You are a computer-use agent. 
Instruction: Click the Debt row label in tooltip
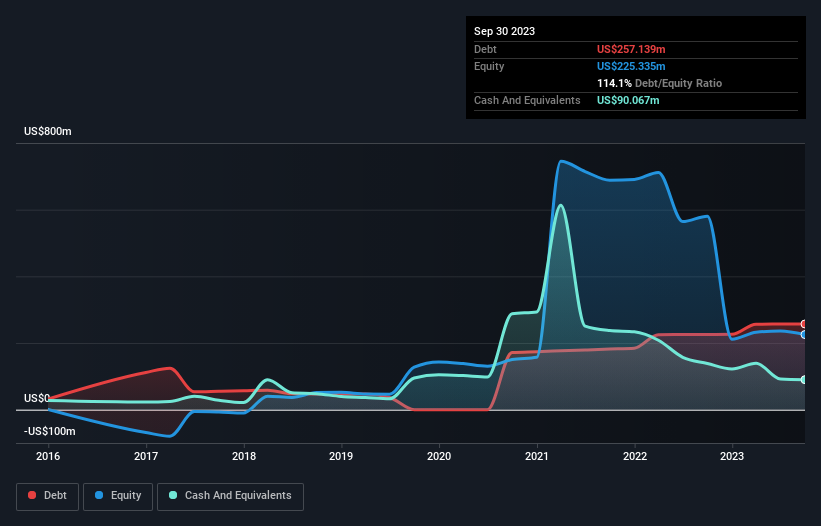[x=485, y=49]
